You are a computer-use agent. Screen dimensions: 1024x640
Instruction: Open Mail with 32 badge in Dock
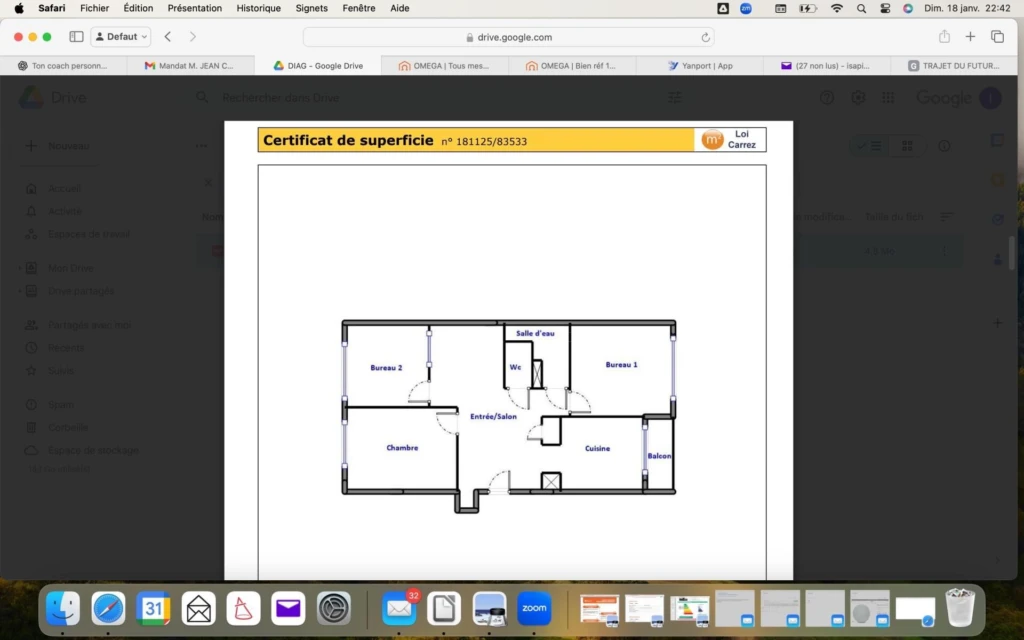point(398,609)
